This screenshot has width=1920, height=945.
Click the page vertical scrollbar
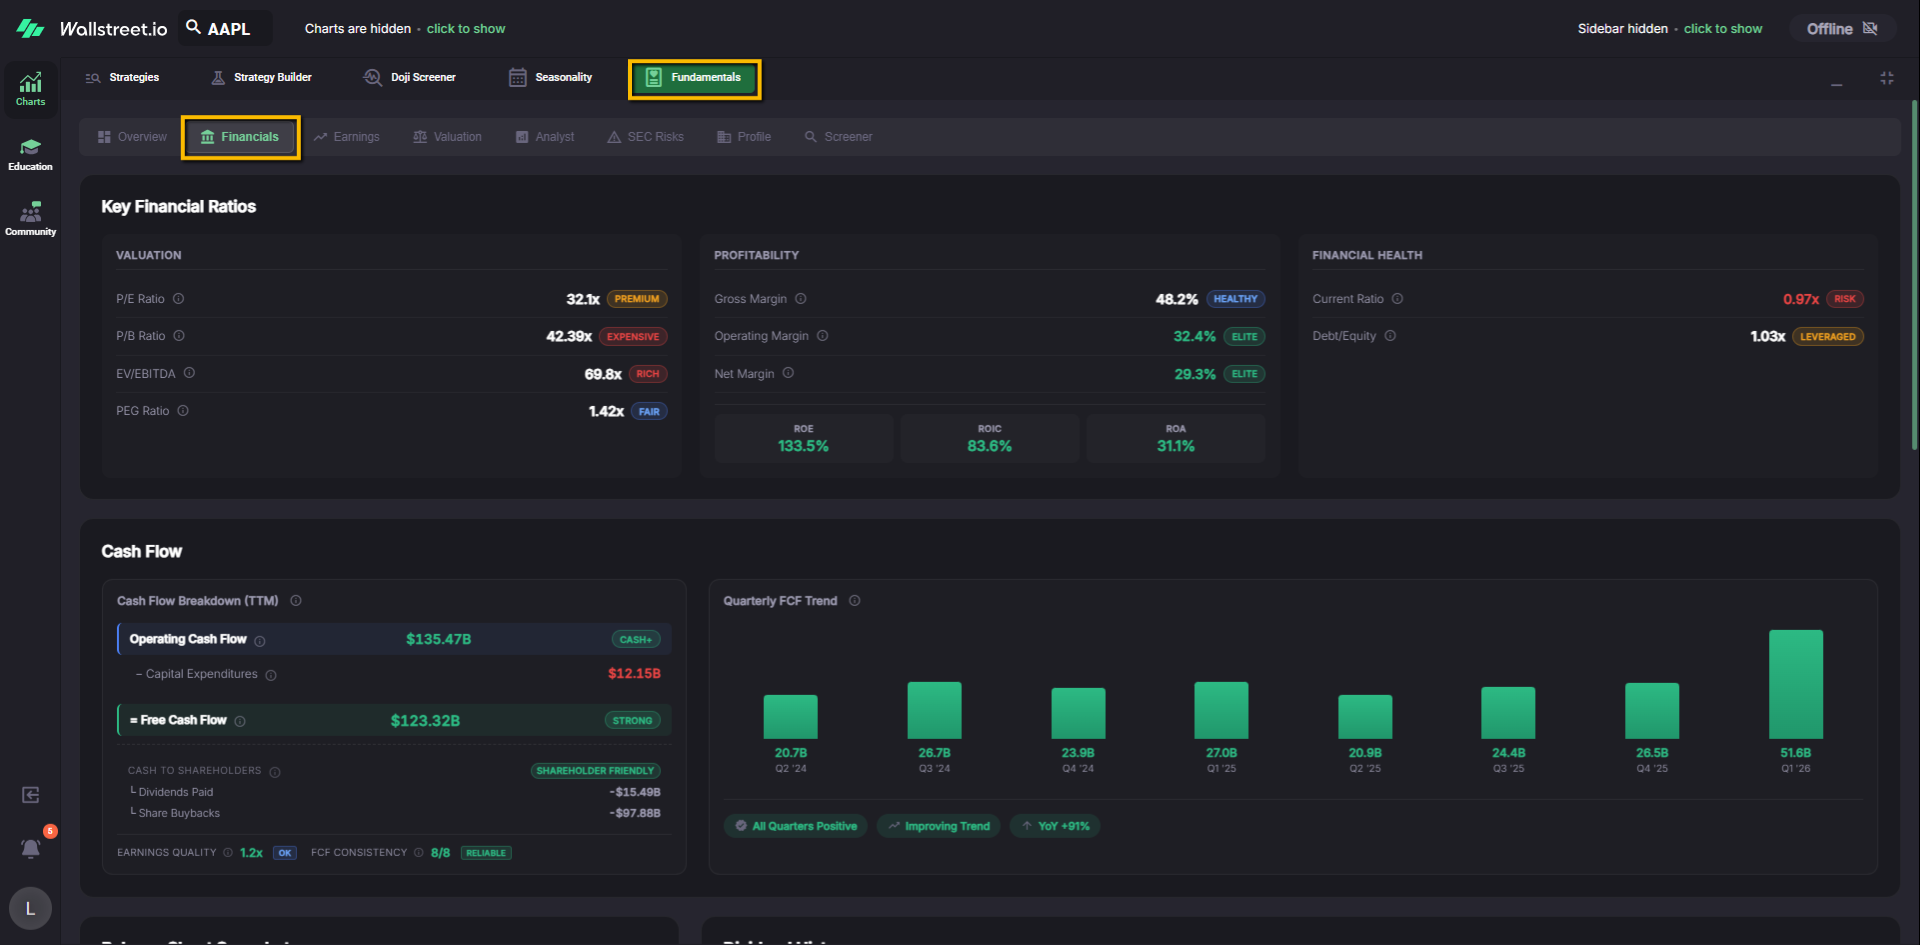[1914, 275]
